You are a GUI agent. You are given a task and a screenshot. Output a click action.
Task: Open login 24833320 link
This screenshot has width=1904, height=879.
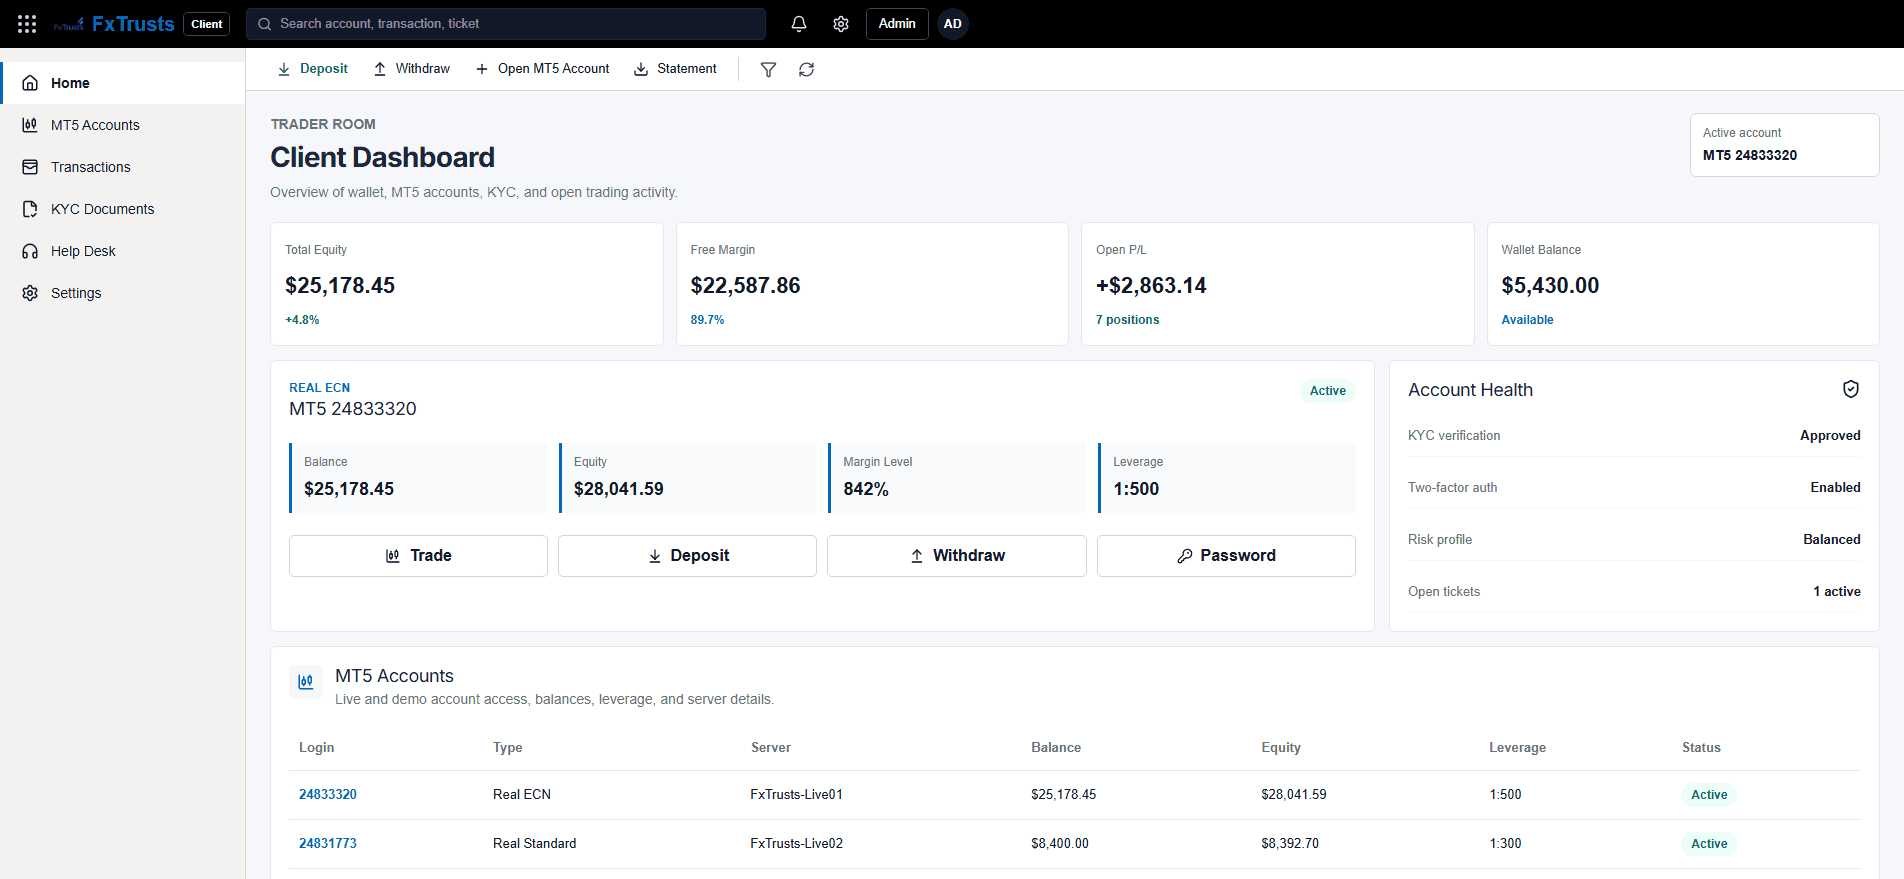click(328, 795)
